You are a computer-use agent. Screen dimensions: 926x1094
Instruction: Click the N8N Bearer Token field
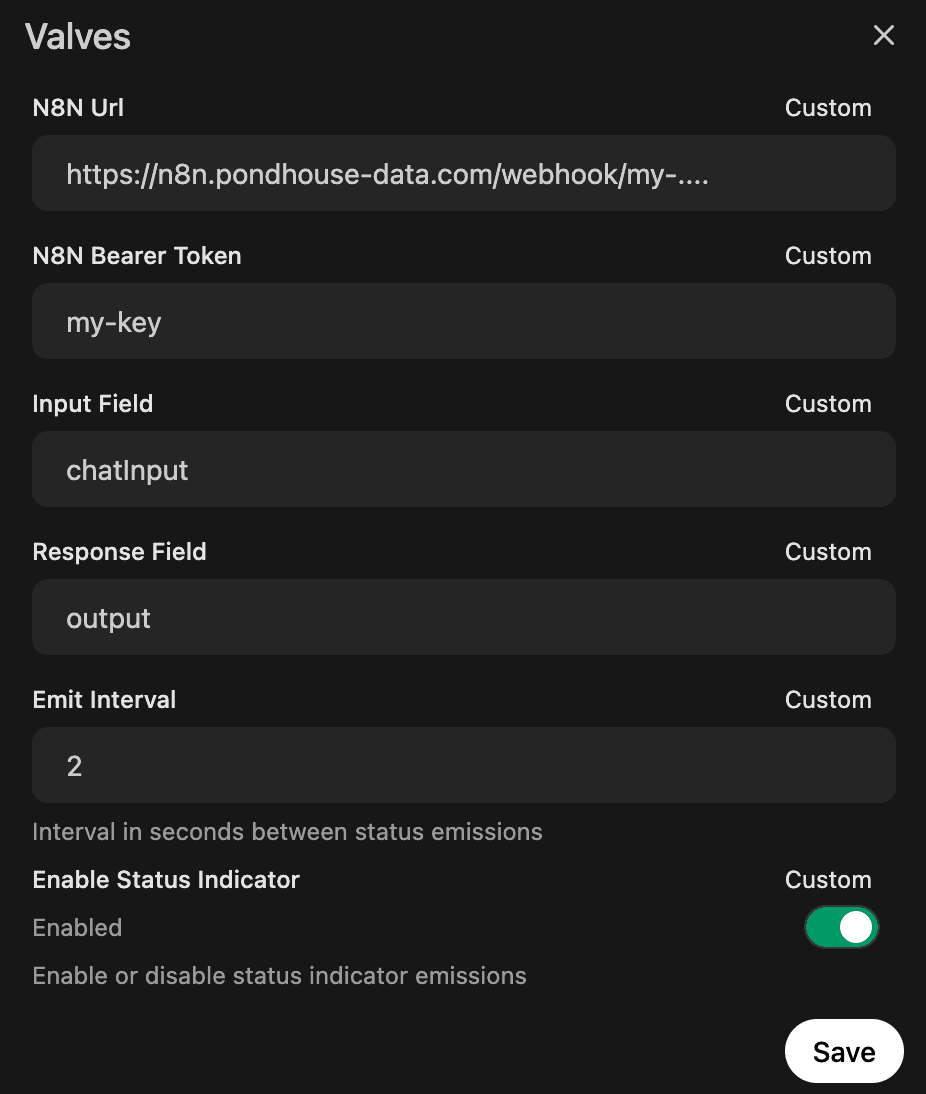click(463, 321)
